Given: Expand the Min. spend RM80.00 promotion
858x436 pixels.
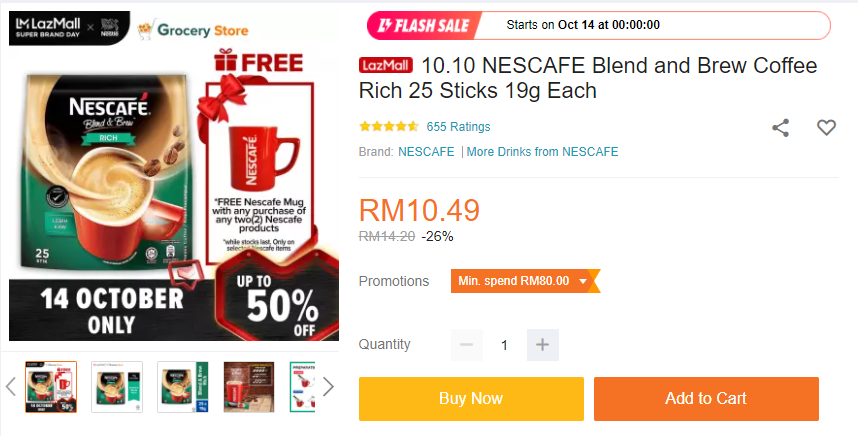Looking at the screenshot, I should click(525, 281).
